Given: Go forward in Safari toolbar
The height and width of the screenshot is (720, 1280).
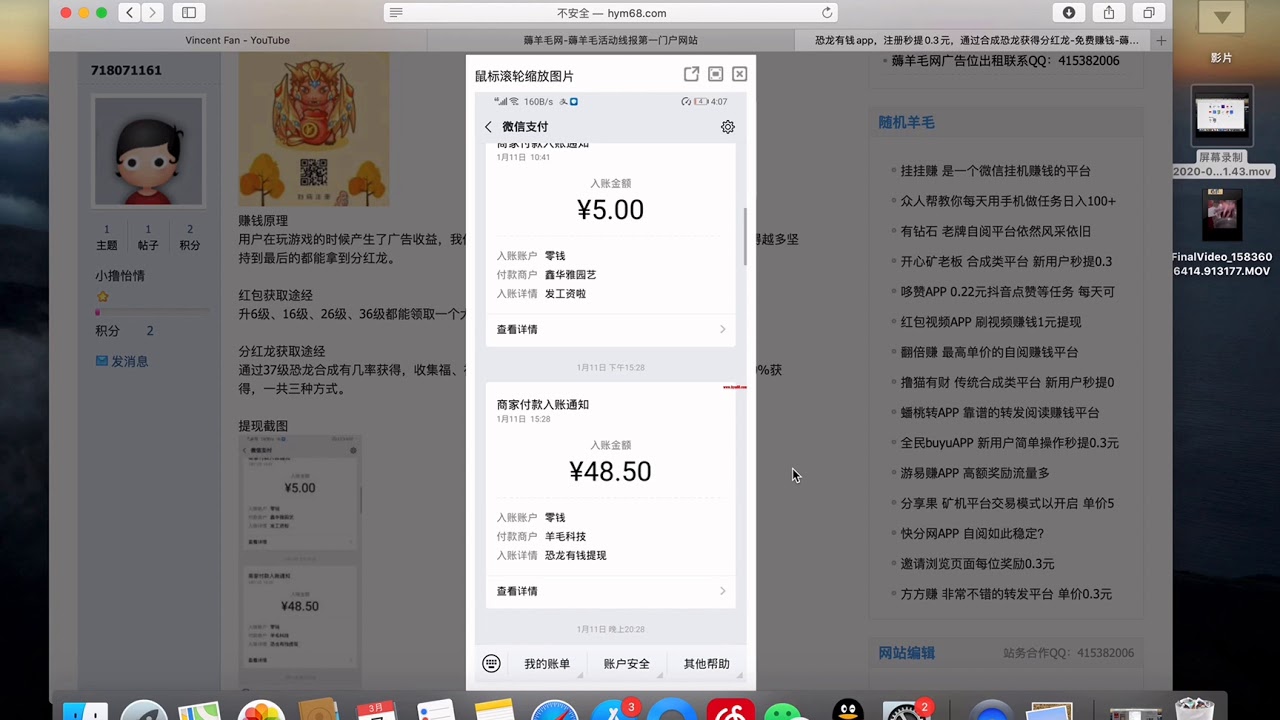Looking at the screenshot, I should click(152, 13).
